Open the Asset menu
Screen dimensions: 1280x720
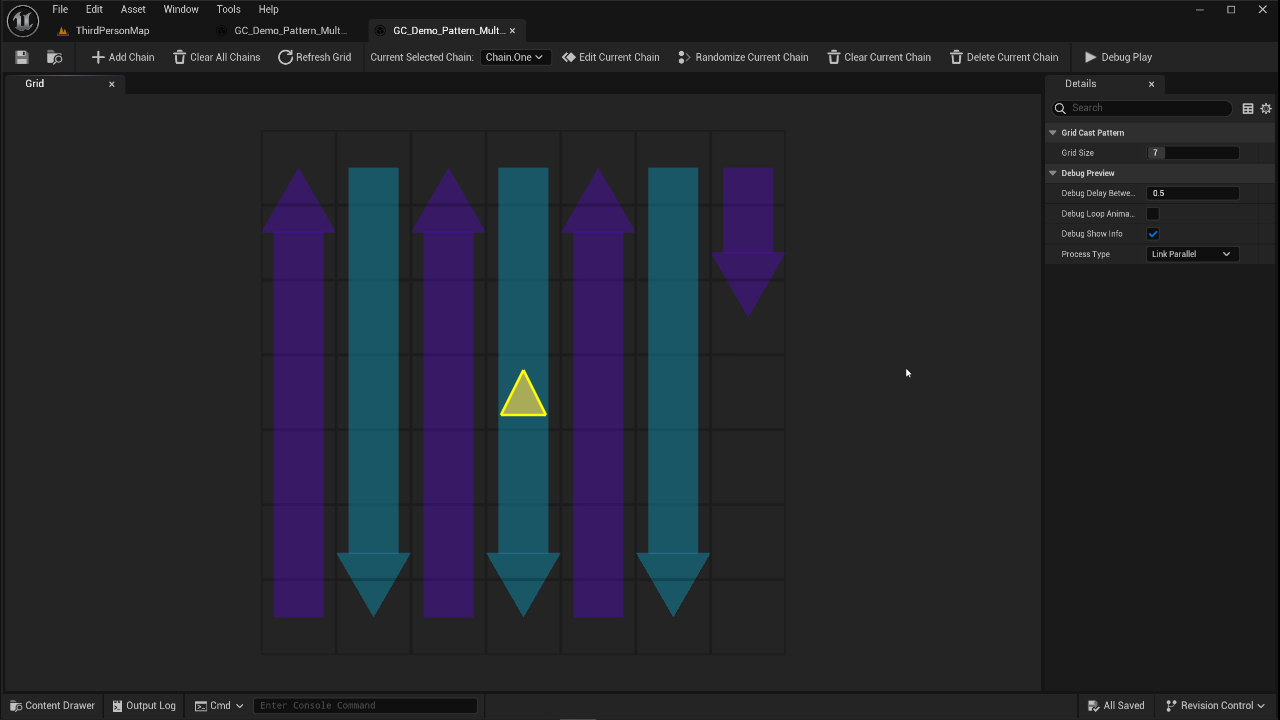click(x=133, y=9)
